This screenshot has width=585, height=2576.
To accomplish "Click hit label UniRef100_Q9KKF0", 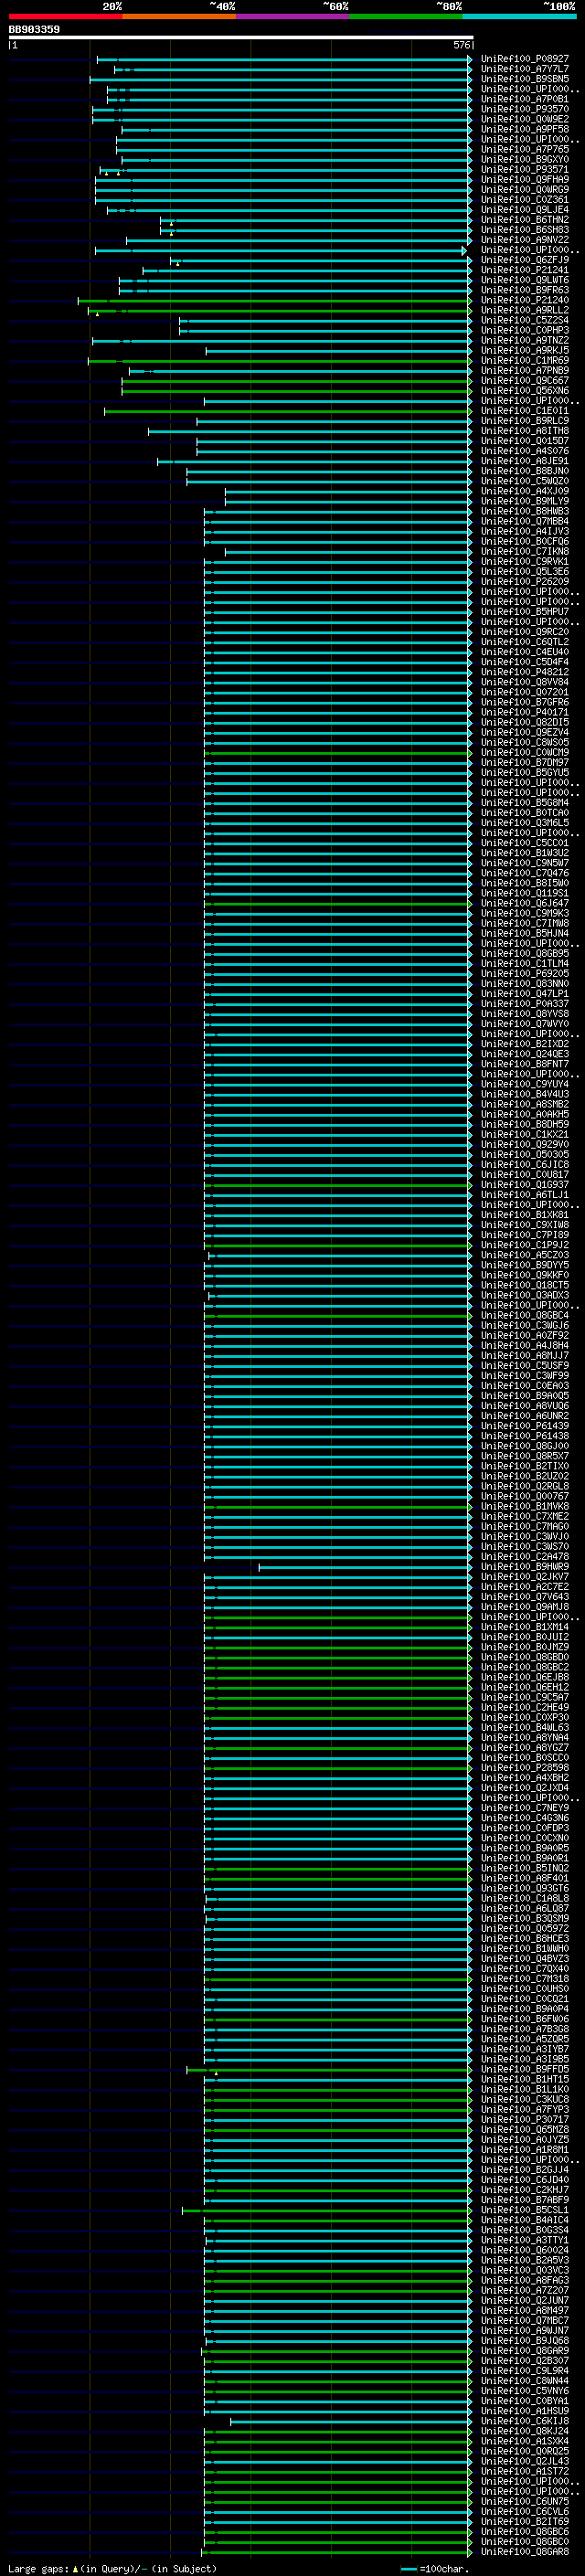I will [525, 1275].
